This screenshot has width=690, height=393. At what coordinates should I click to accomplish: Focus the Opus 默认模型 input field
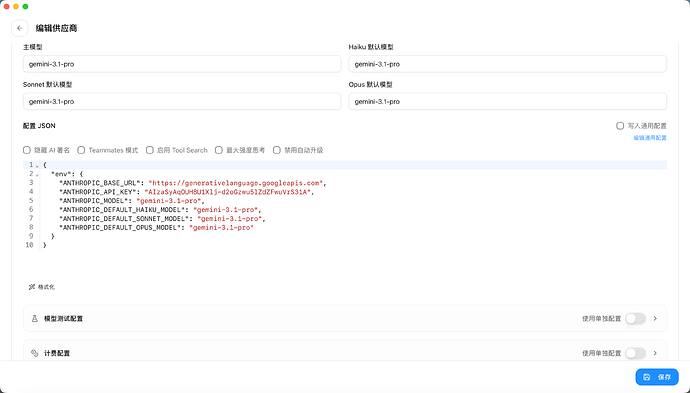[507, 102]
